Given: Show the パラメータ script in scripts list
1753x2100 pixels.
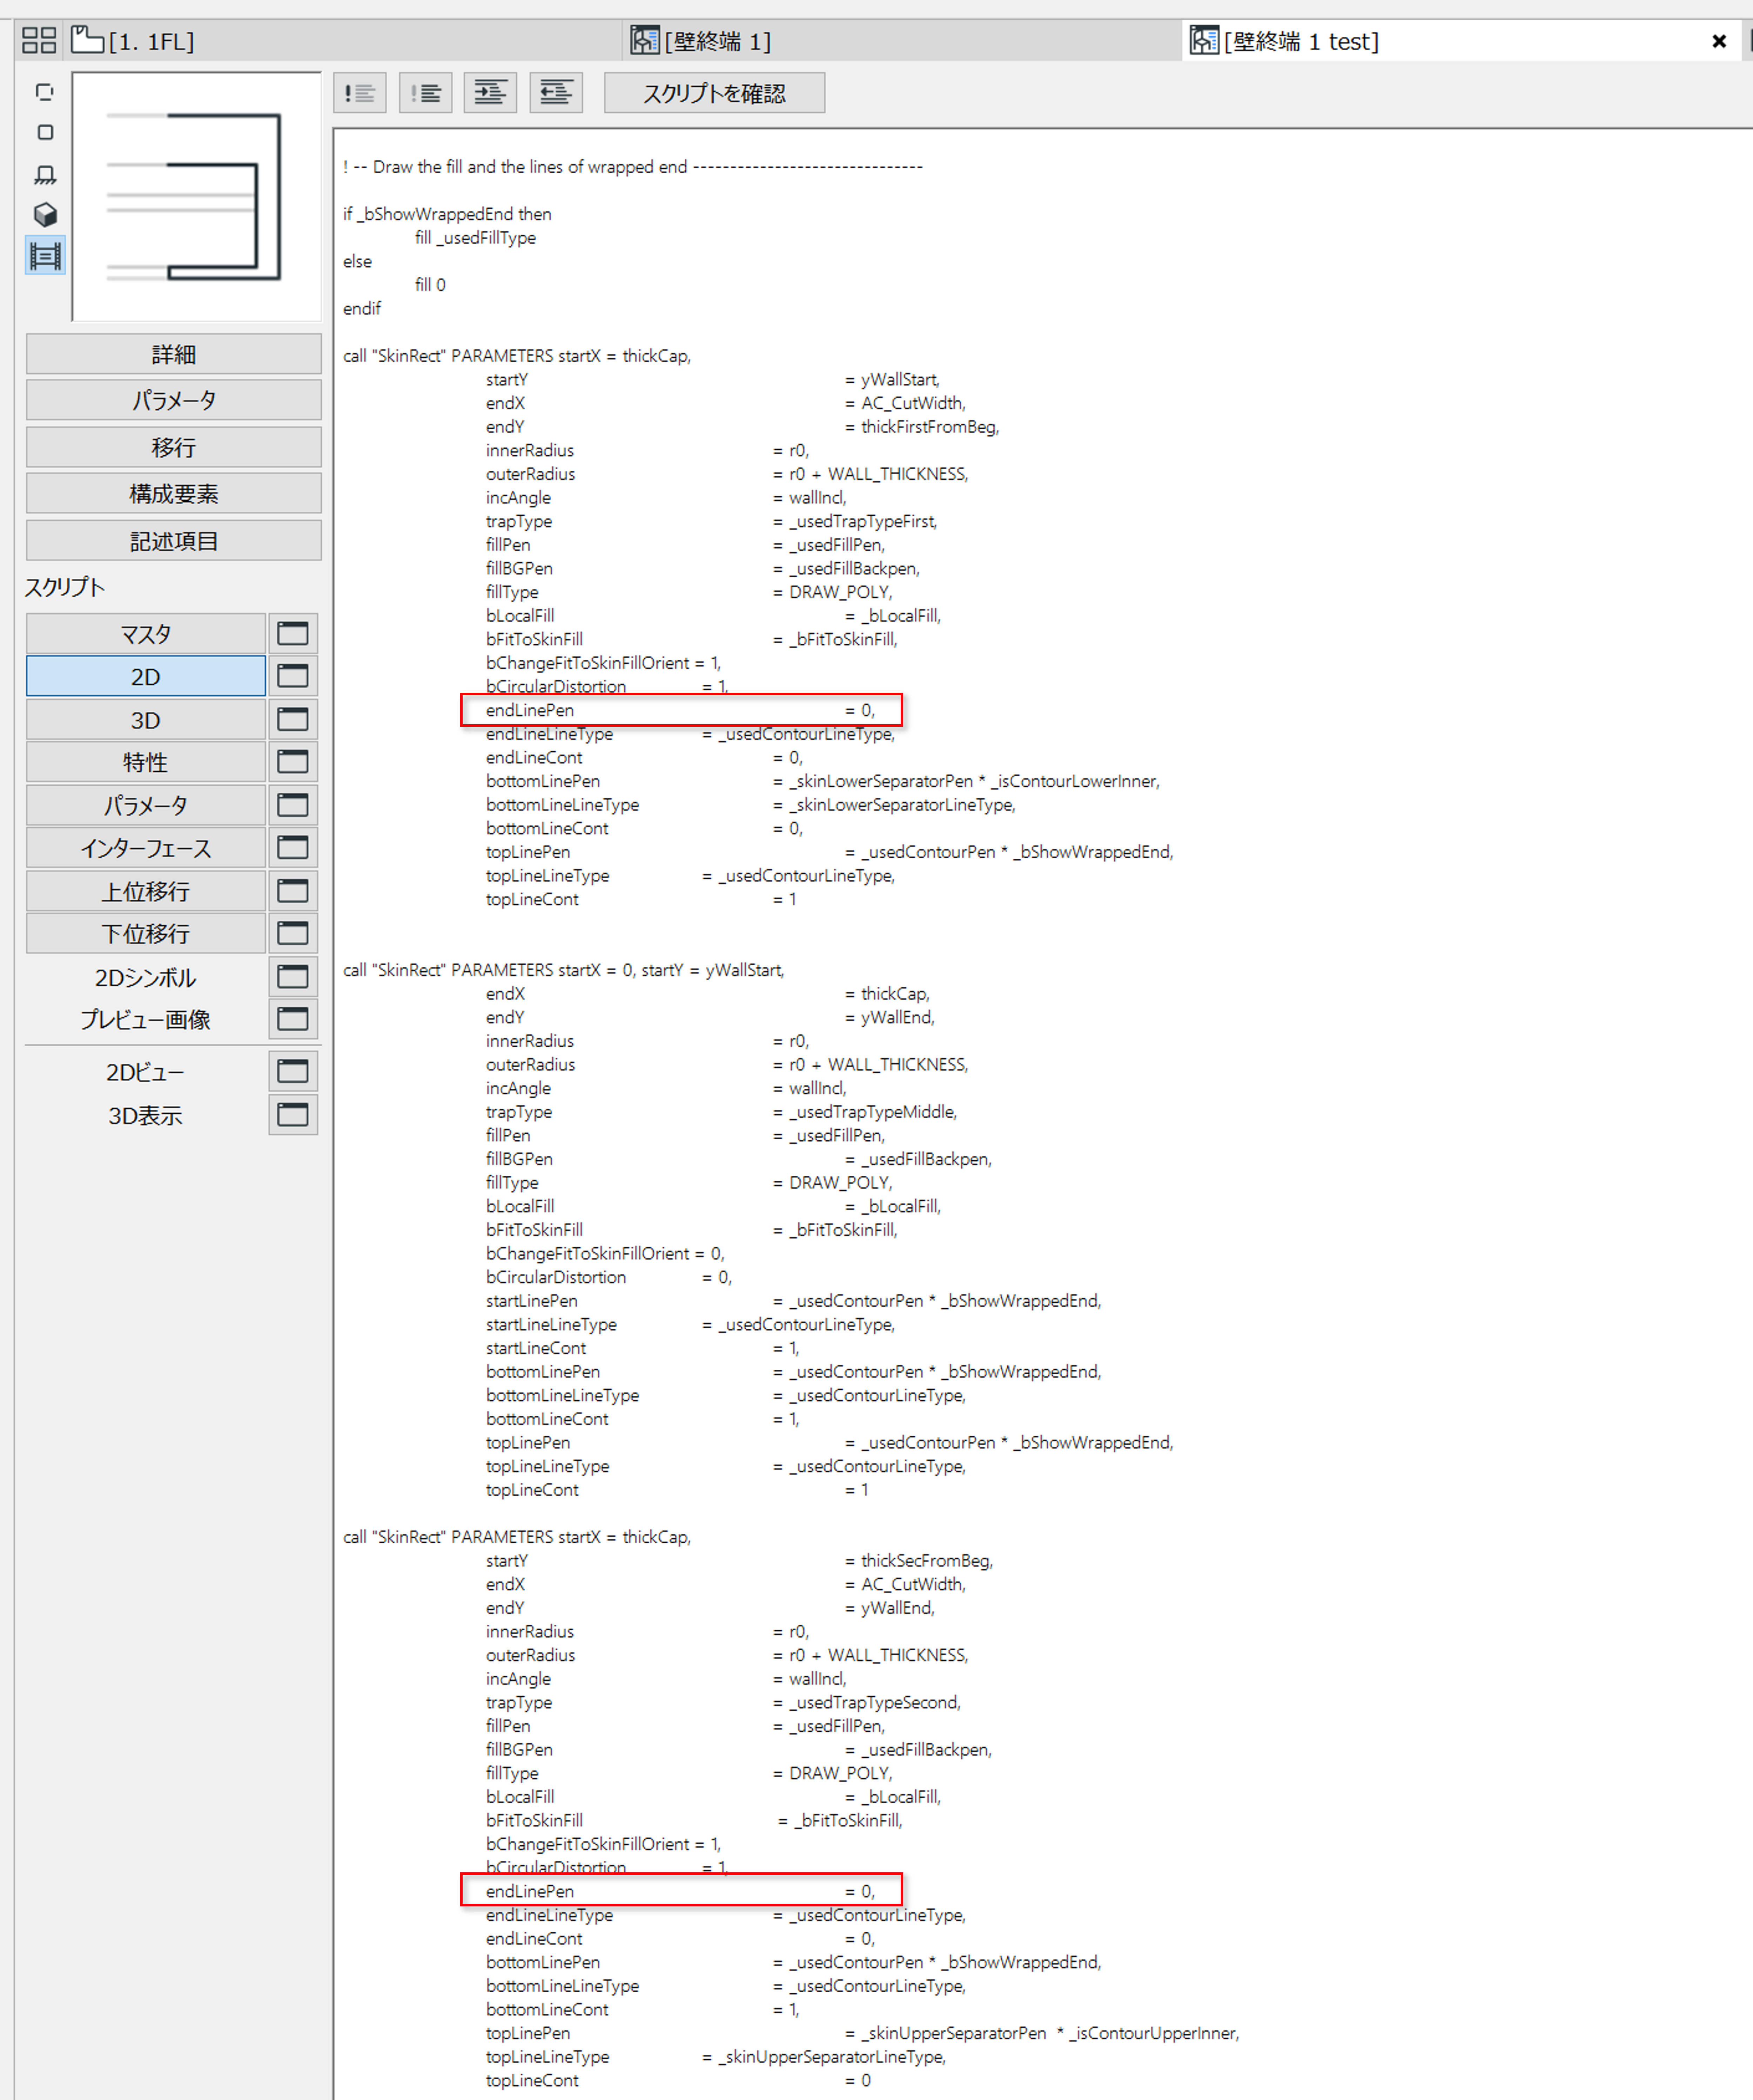Looking at the screenshot, I should 146,805.
